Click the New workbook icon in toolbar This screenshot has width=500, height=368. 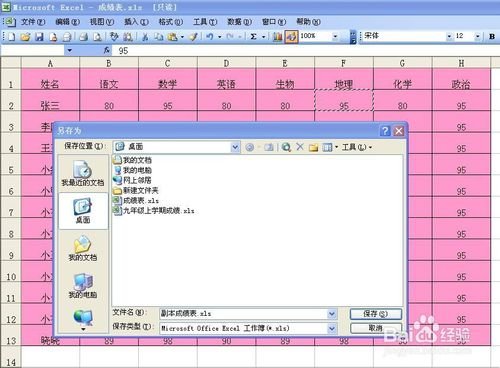(x=11, y=37)
